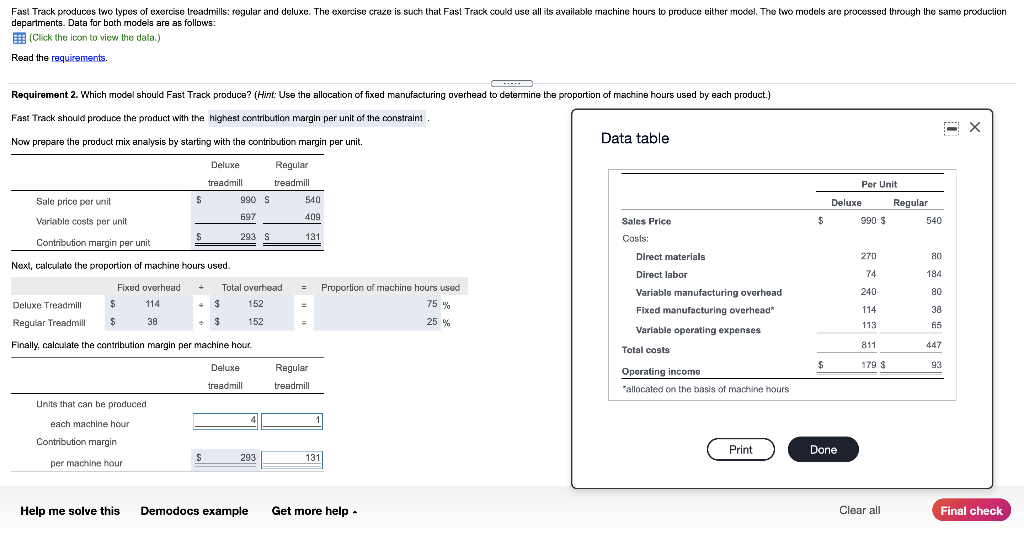Open the highest contribution margin answer dropdown
This screenshot has height=534, width=1024.
pyautogui.click(x=317, y=118)
